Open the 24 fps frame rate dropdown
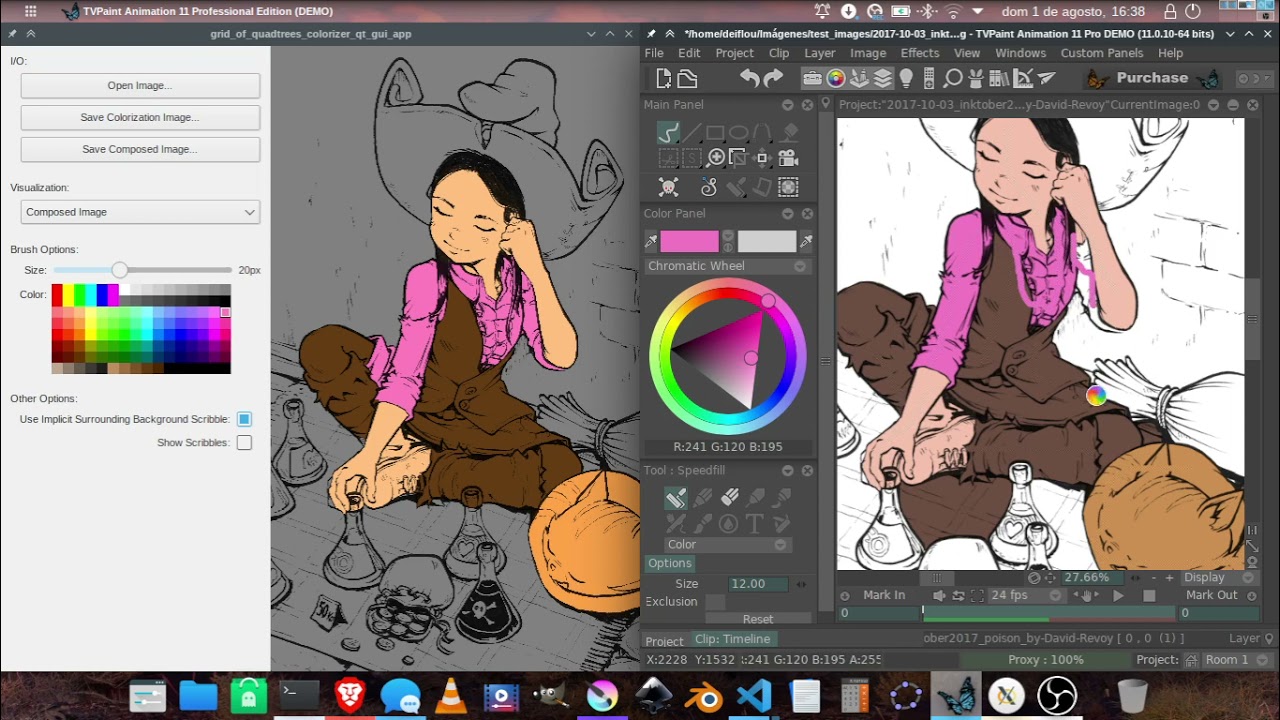The image size is (1280, 720). (1027, 595)
